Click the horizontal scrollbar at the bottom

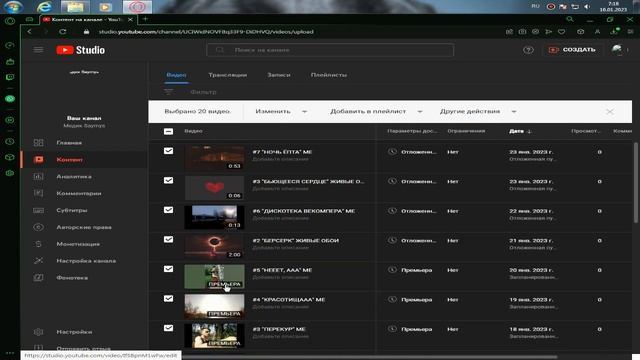coord(369,356)
